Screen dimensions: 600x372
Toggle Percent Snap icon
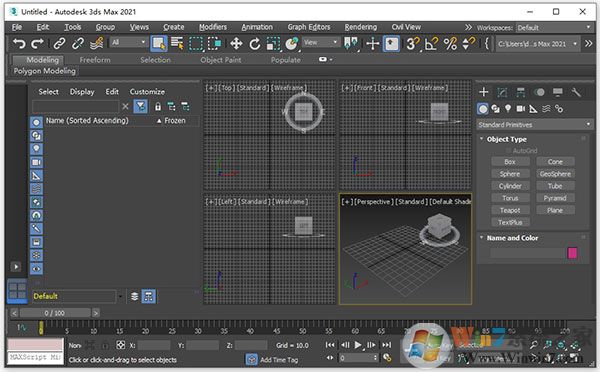tap(450, 44)
